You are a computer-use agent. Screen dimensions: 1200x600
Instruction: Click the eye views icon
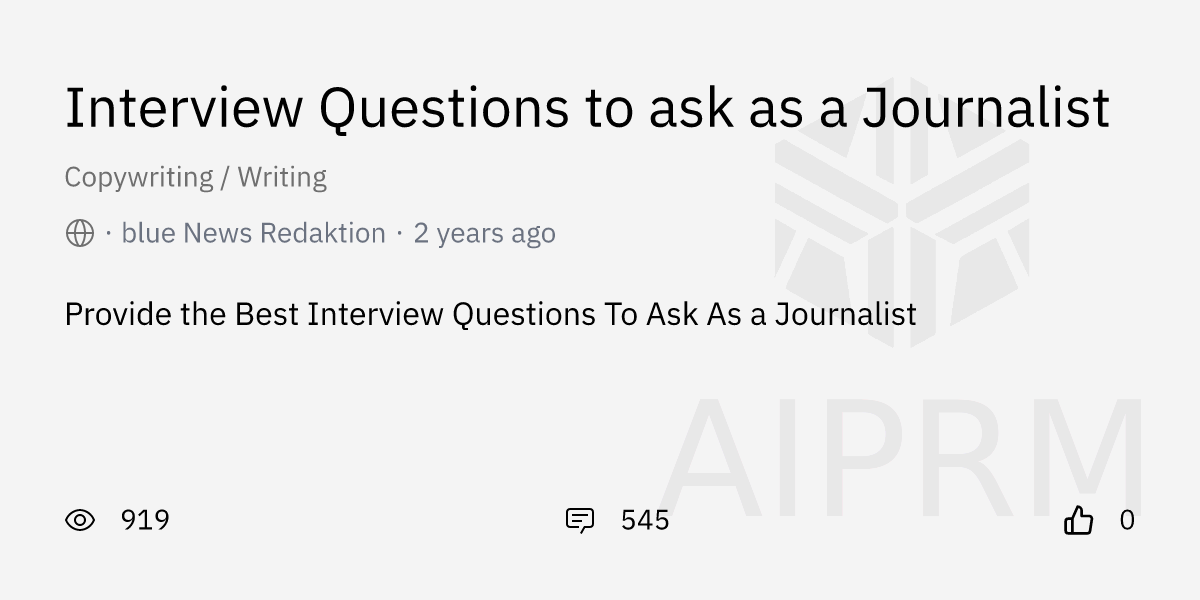pyautogui.click(x=80, y=520)
